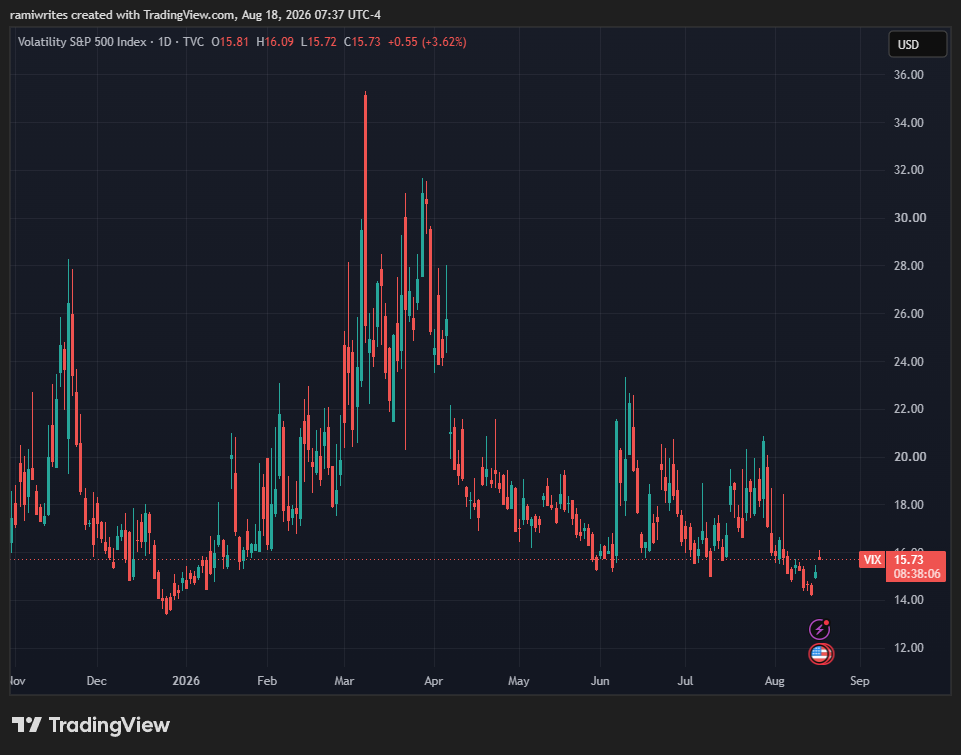Click the 08:38:06 countdown timer
This screenshot has height=755, width=961.
916,574
